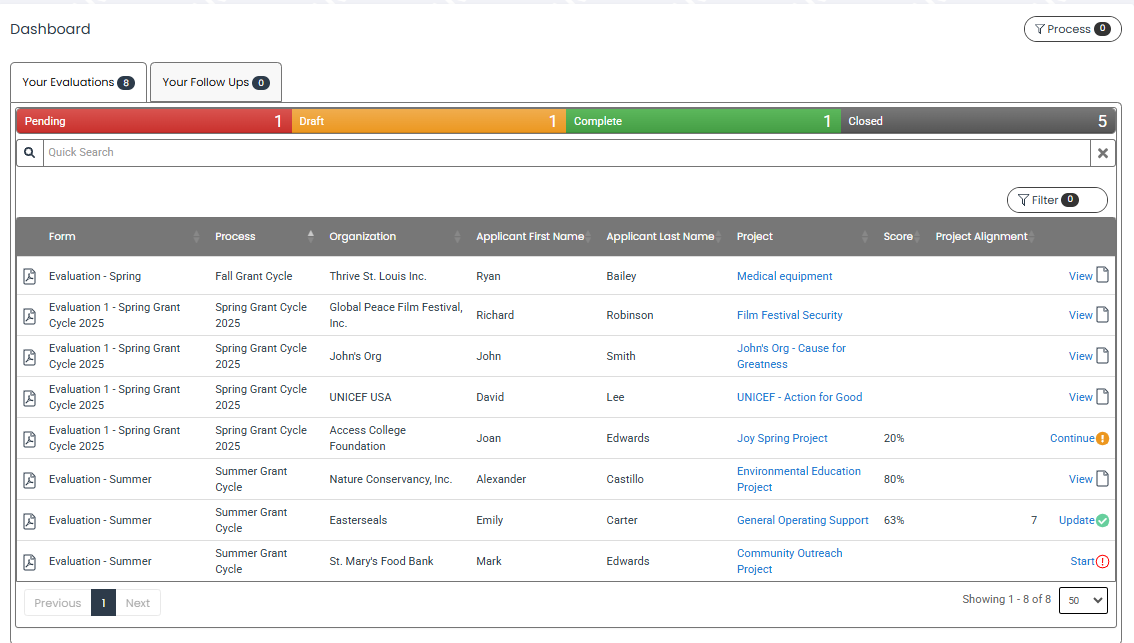The width and height of the screenshot is (1134, 643).
Task: Filter by Pending status bar
Action: coord(154,121)
